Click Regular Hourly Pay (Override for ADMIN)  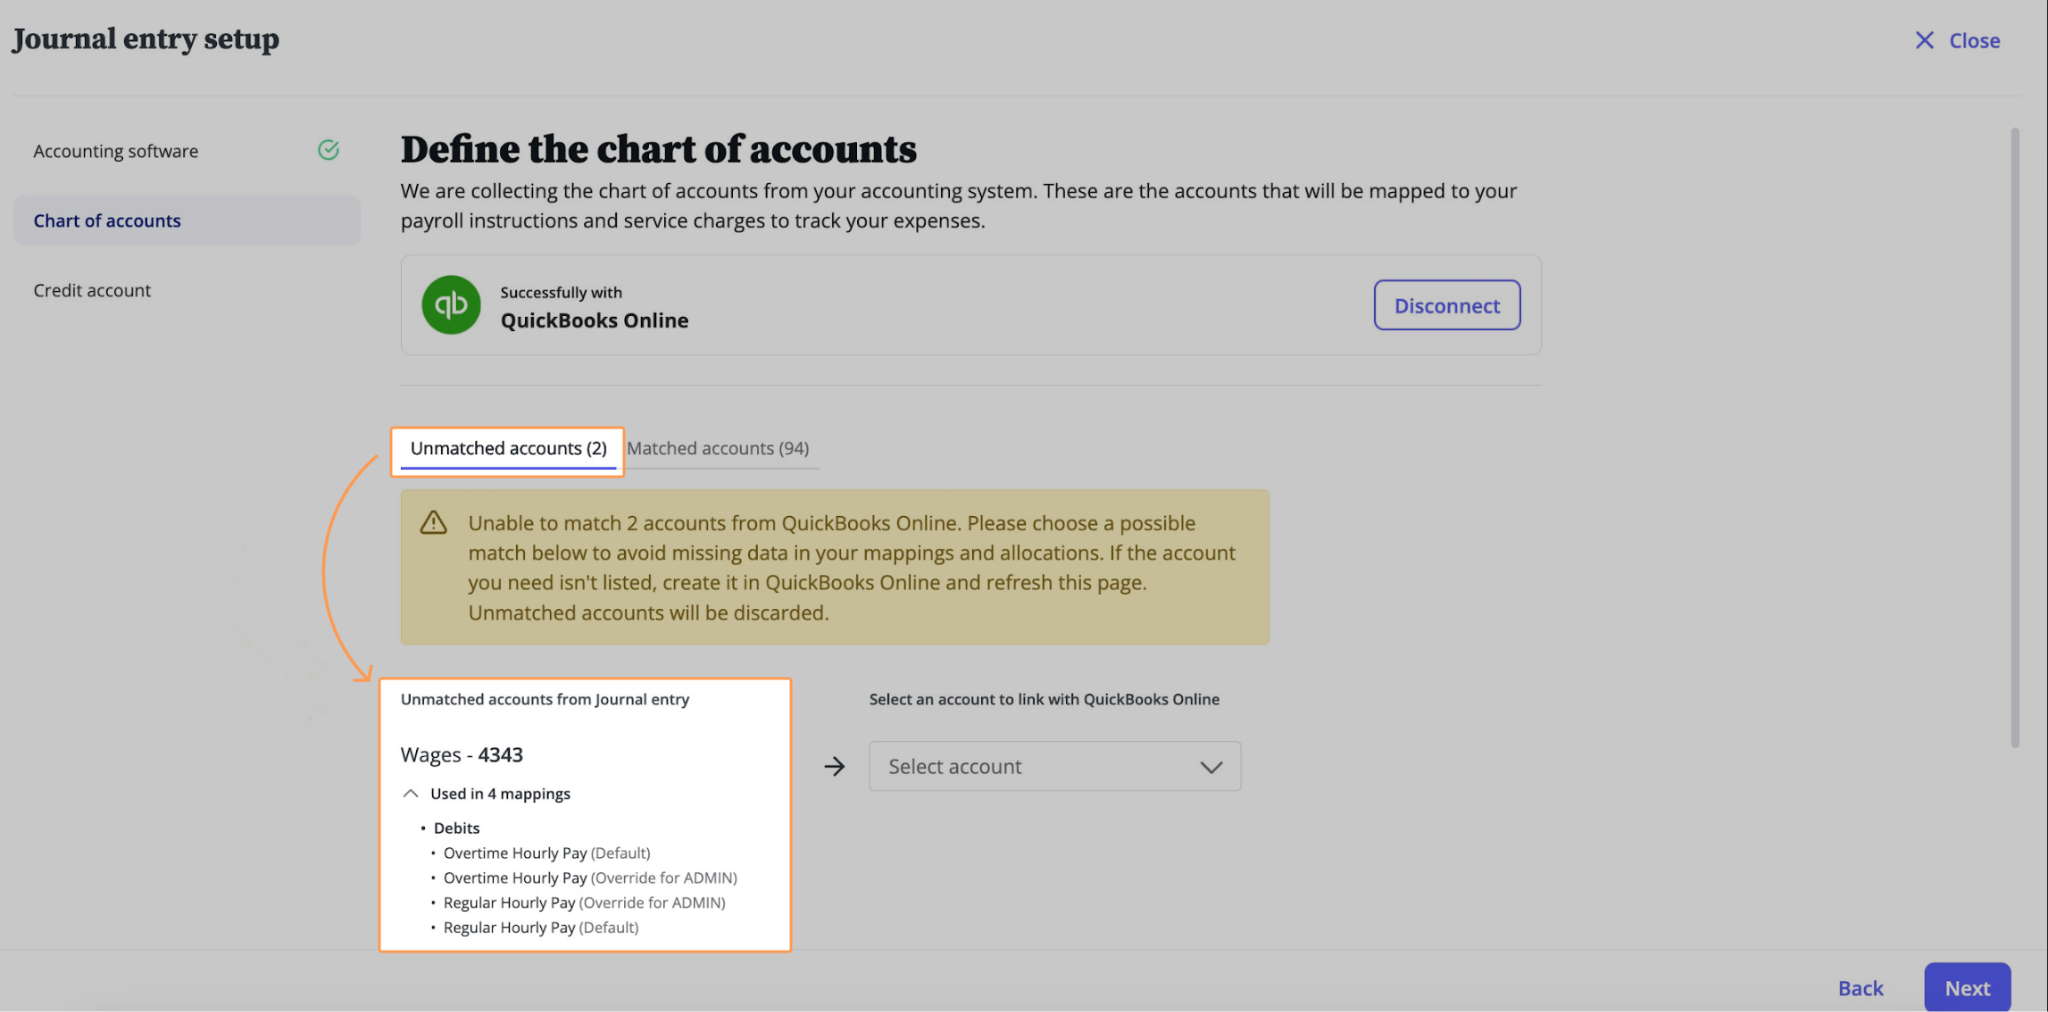584,903
